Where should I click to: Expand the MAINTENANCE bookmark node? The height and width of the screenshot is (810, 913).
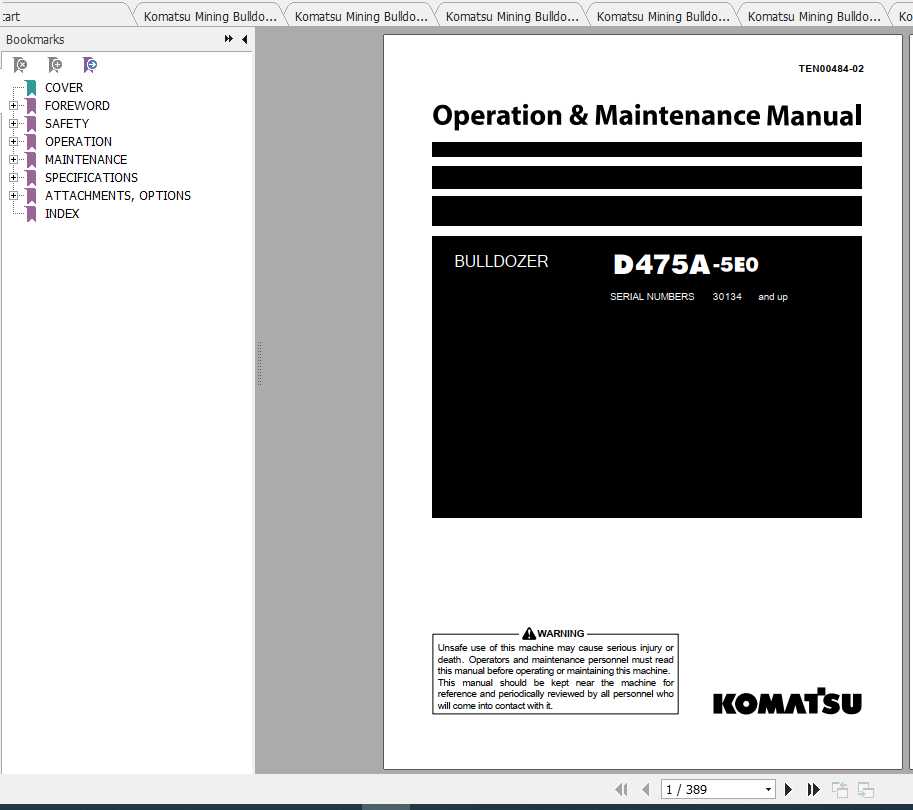tap(13, 159)
